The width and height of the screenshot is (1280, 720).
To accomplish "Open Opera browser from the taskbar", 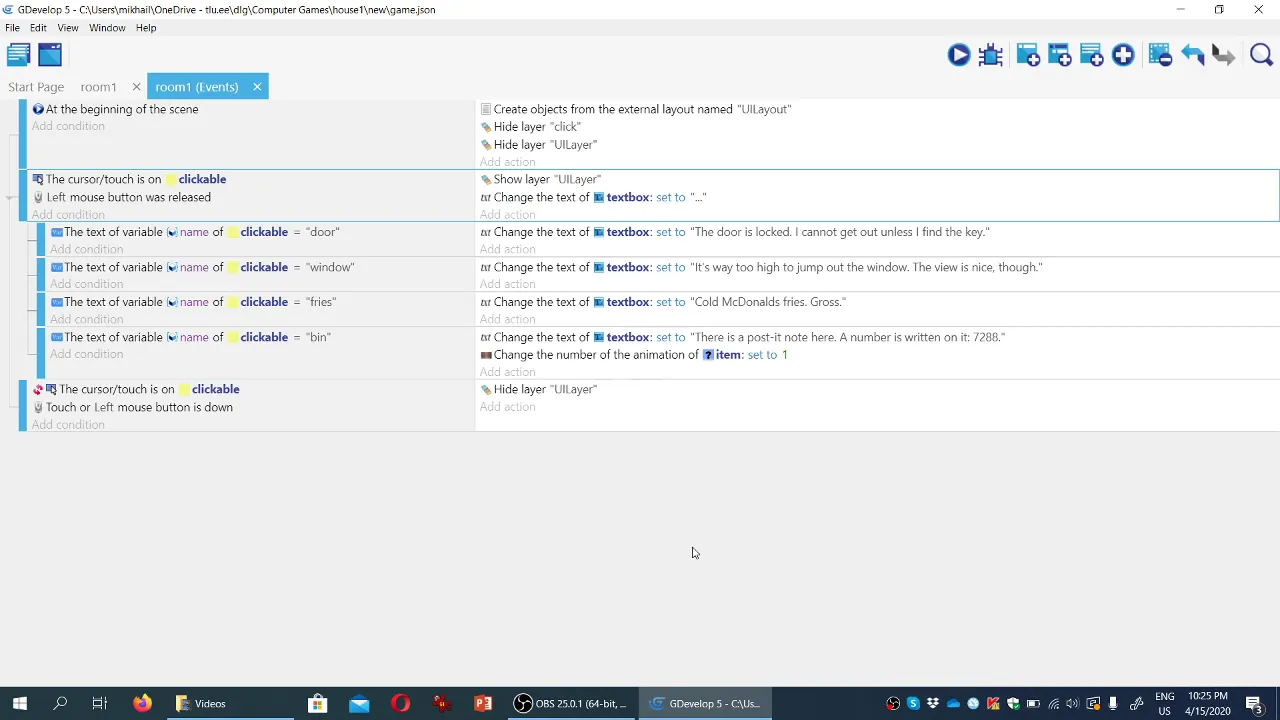I will point(400,704).
